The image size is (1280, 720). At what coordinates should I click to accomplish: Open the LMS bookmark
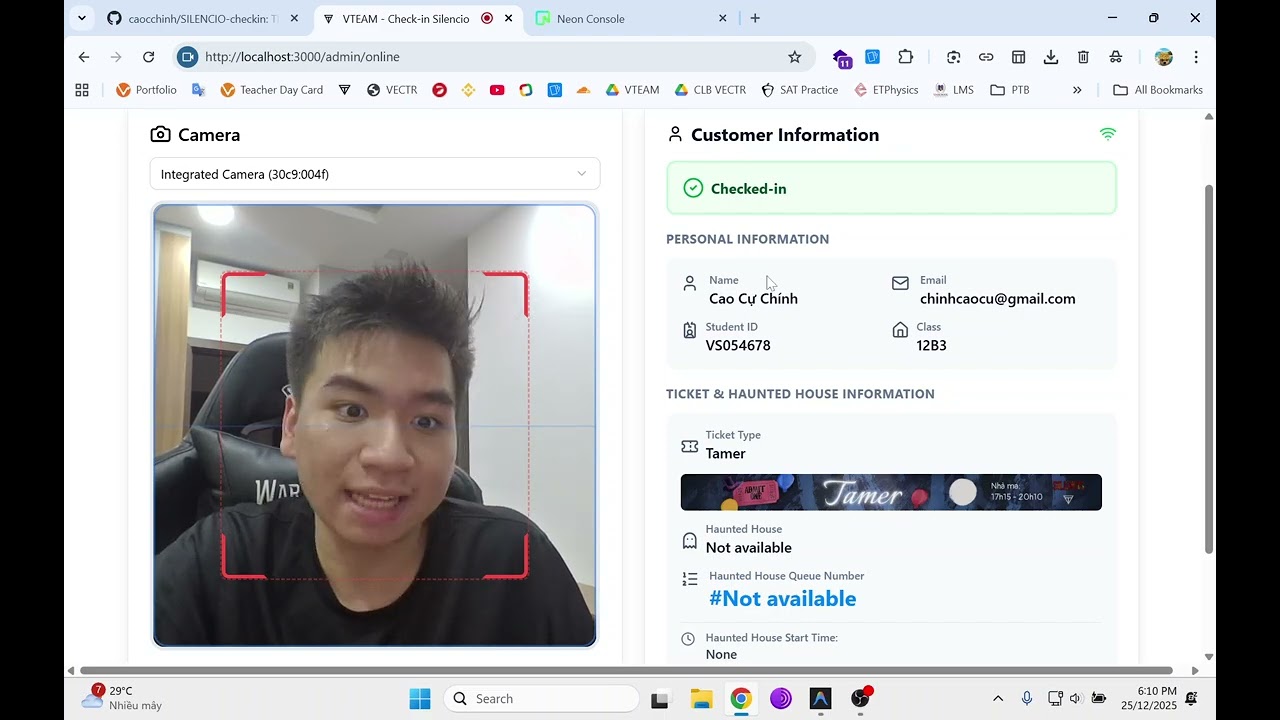pyautogui.click(x=954, y=90)
